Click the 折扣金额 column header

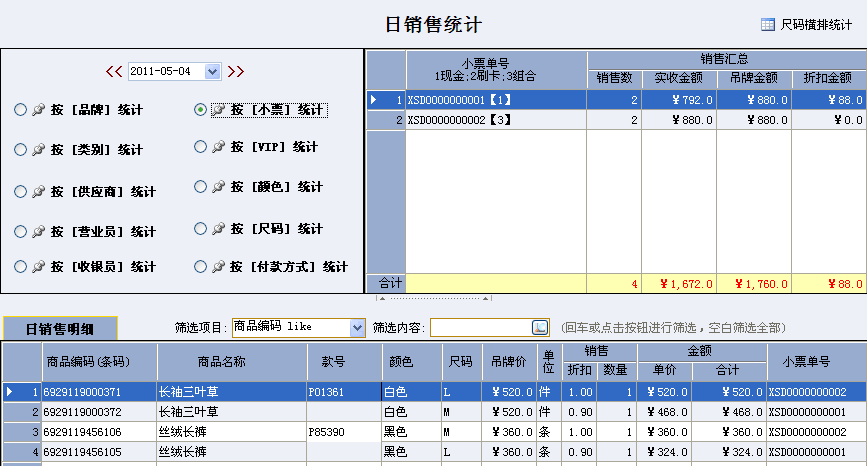click(828, 78)
